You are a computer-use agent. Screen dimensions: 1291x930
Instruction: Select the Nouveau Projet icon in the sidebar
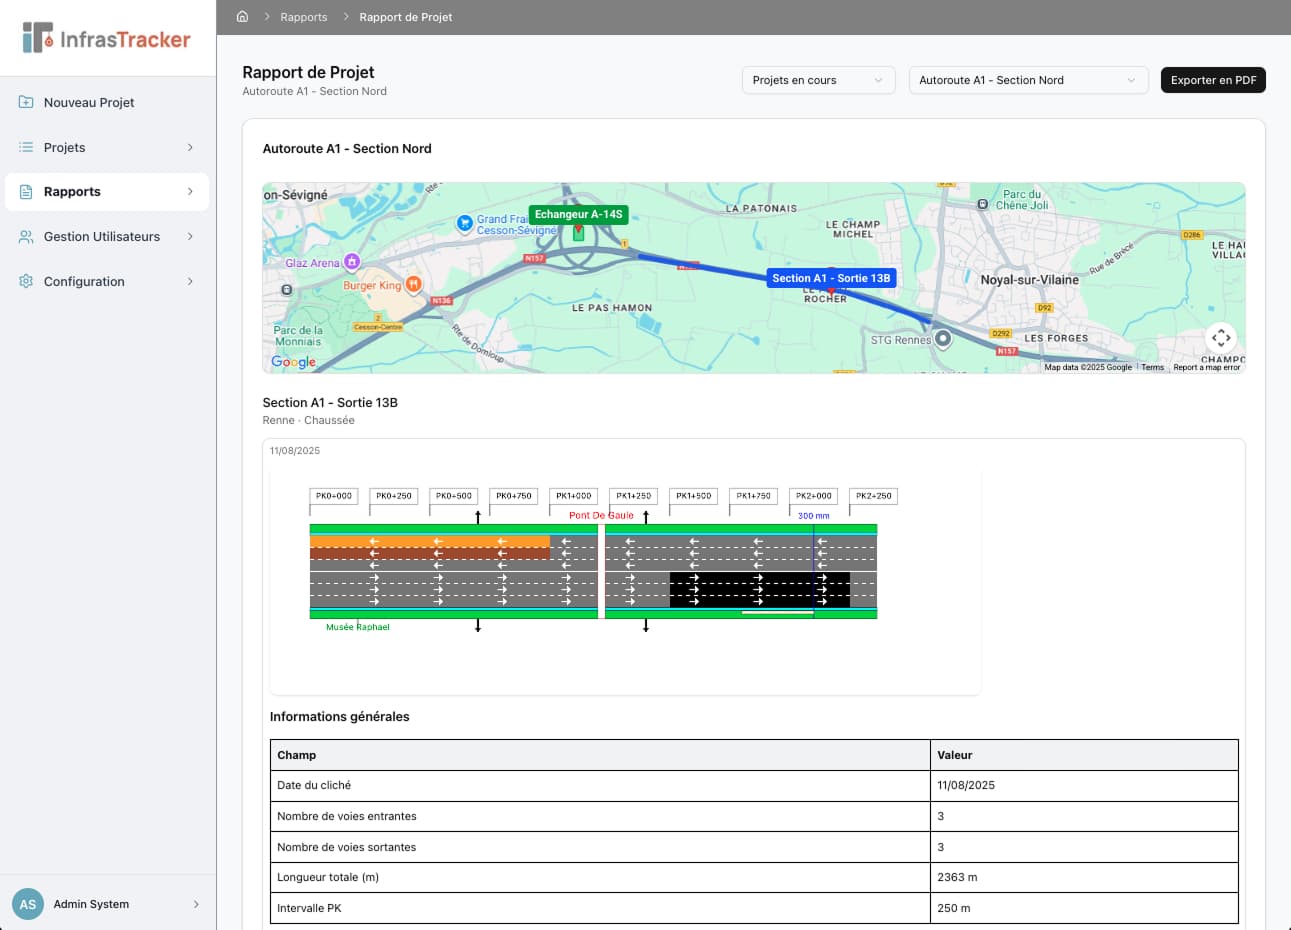pos(24,102)
